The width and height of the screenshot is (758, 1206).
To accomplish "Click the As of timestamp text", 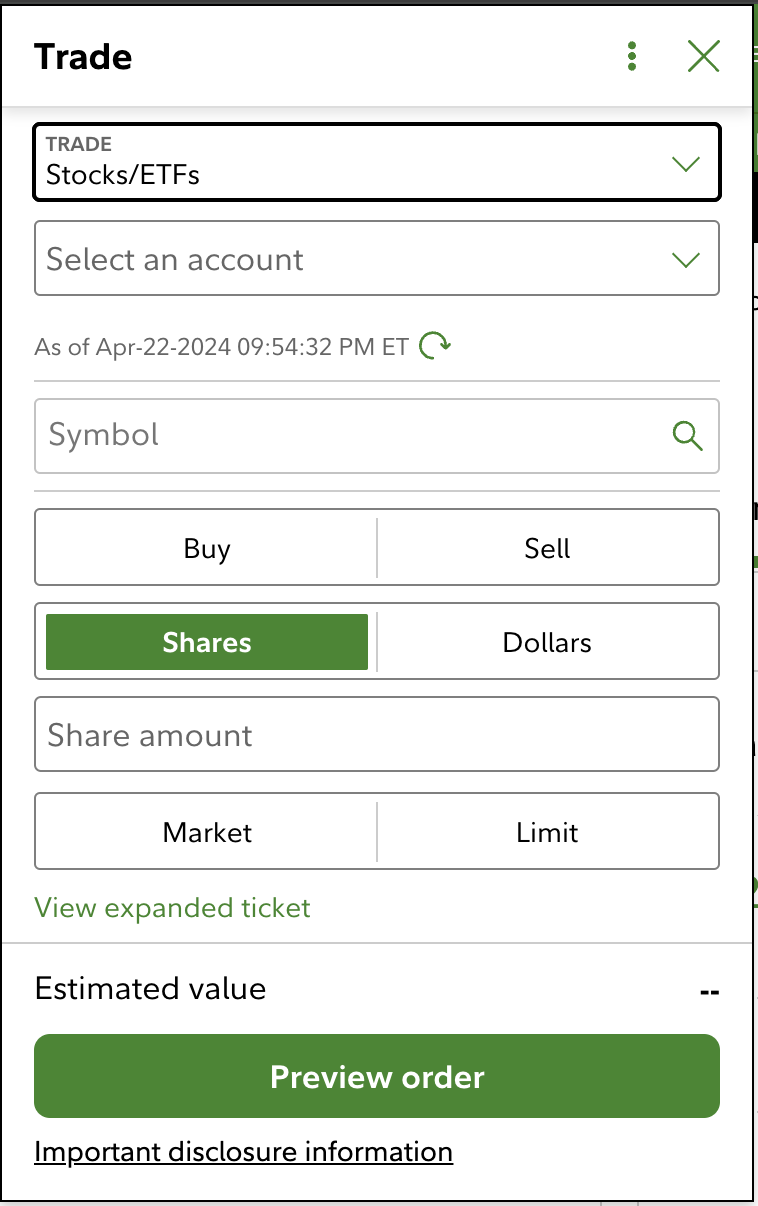I will [221, 347].
